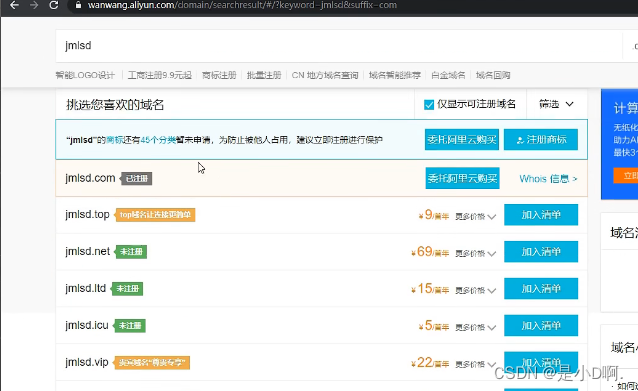Viewport: 638px width, 391px height.
Task: Click the 挑选您喜欢的域名 heading
Action: 115,105
